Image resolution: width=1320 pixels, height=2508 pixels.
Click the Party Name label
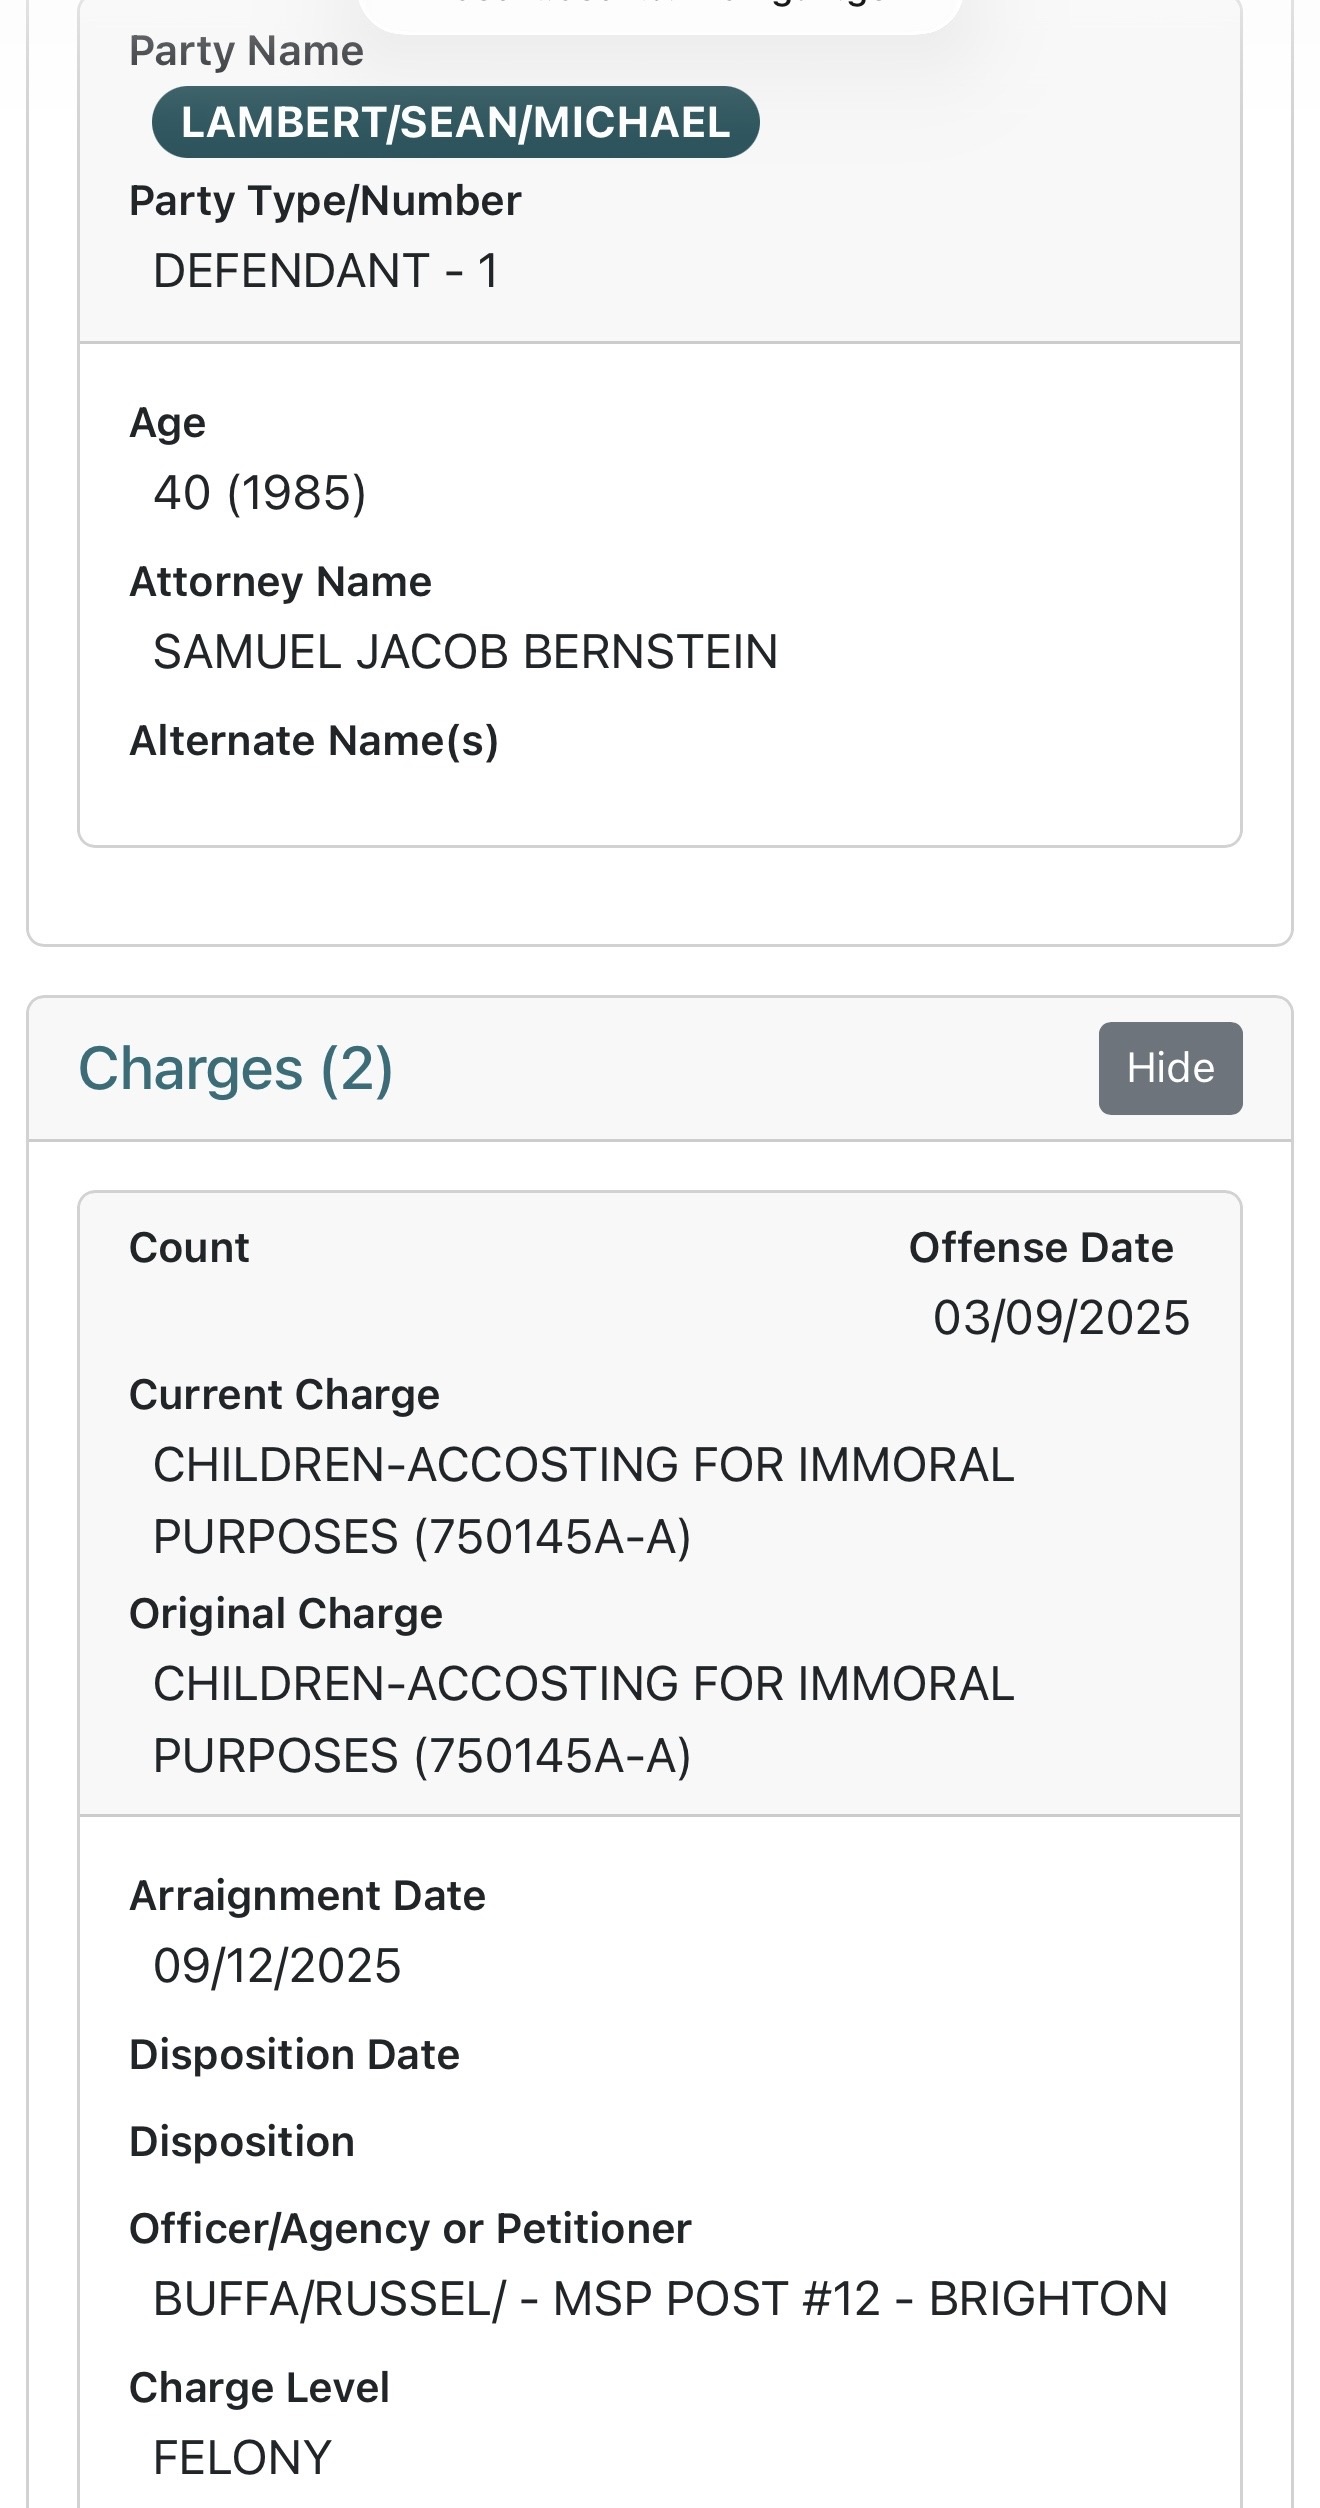pos(246,51)
